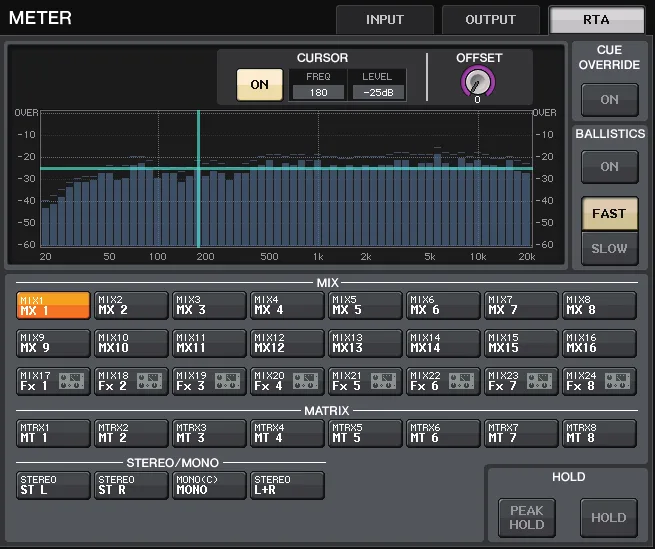Select MIX8 MX 8 channel
This screenshot has width=655, height=549.
point(599,305)
